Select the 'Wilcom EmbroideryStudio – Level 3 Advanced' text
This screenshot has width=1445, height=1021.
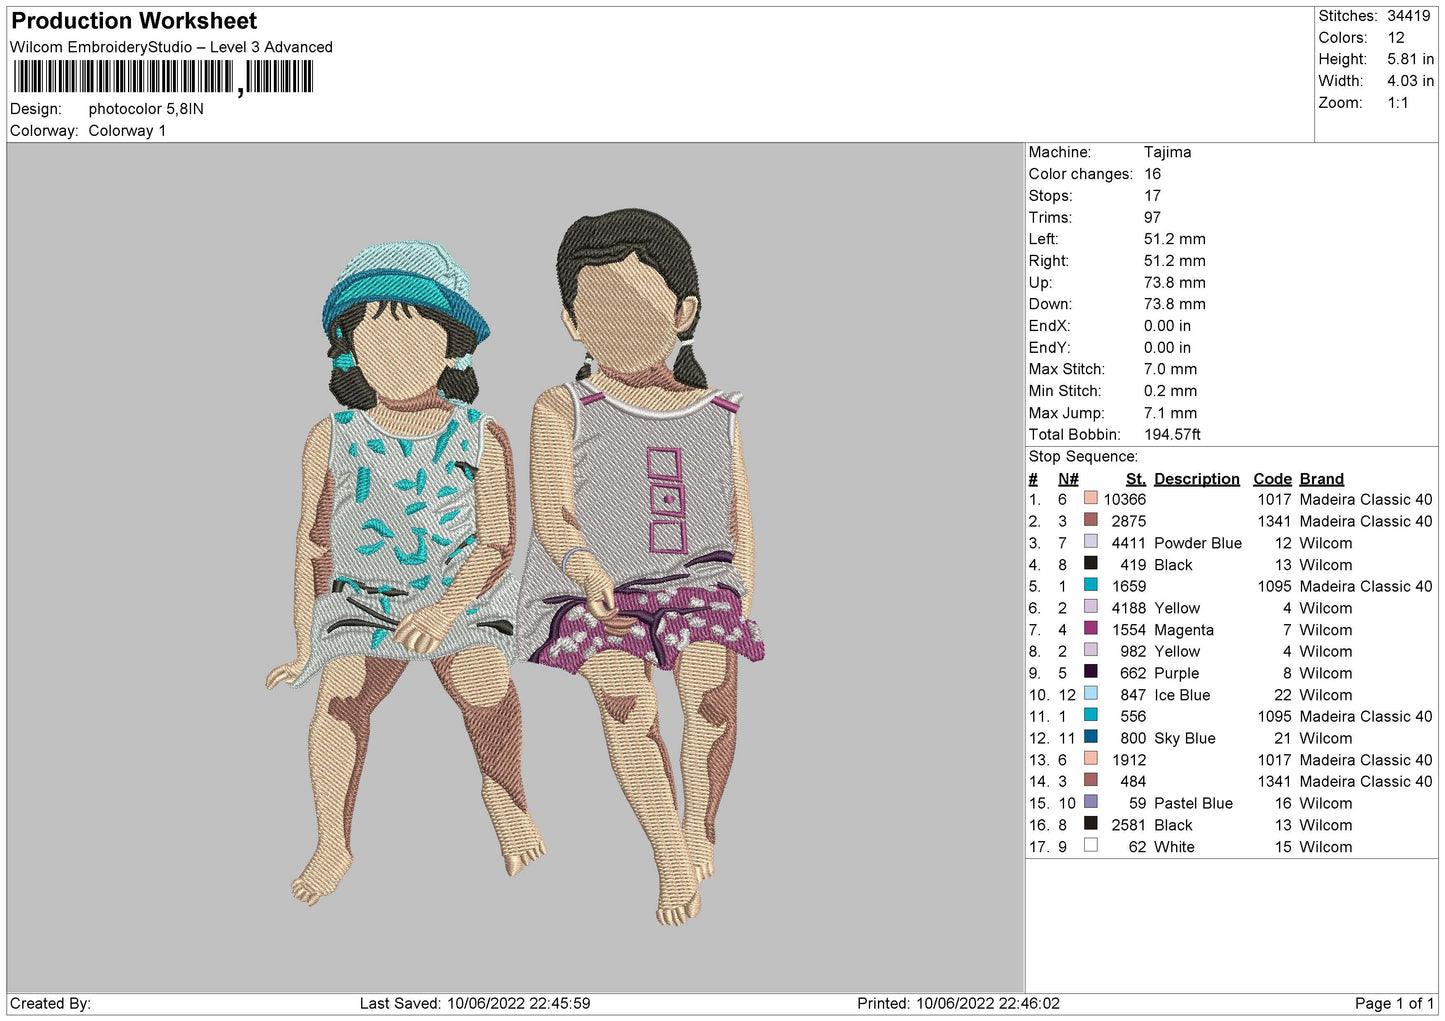point(171,47)
